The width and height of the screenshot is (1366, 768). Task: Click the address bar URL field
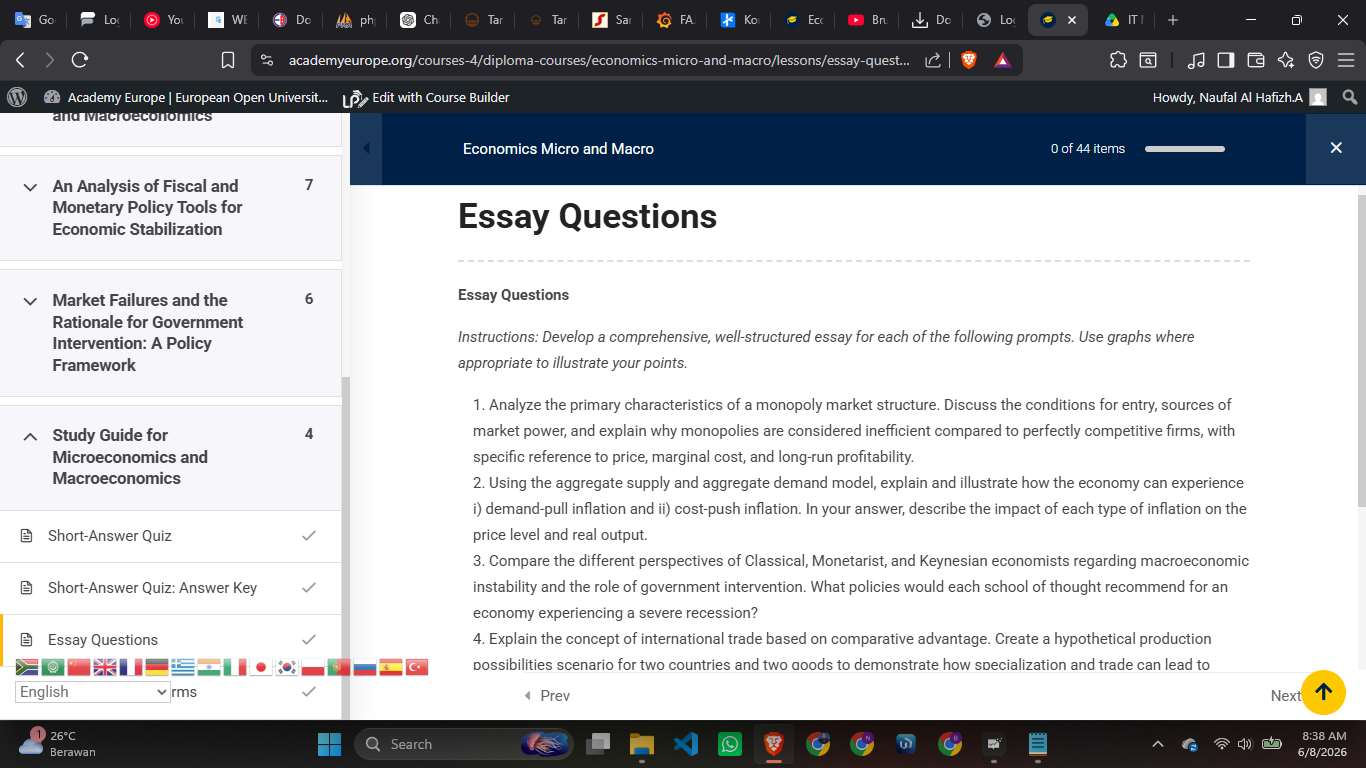click(x=598, y=60)
